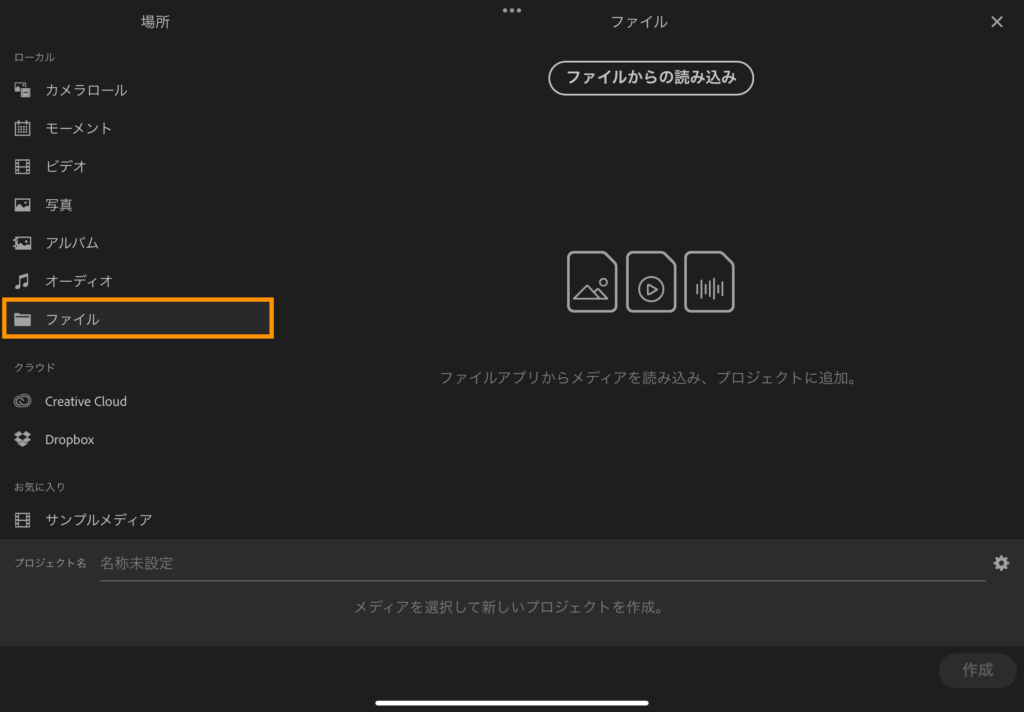The image size is (1024, 712).
Task: Open project settings gear icon
Action: [x=1001, y=563]
